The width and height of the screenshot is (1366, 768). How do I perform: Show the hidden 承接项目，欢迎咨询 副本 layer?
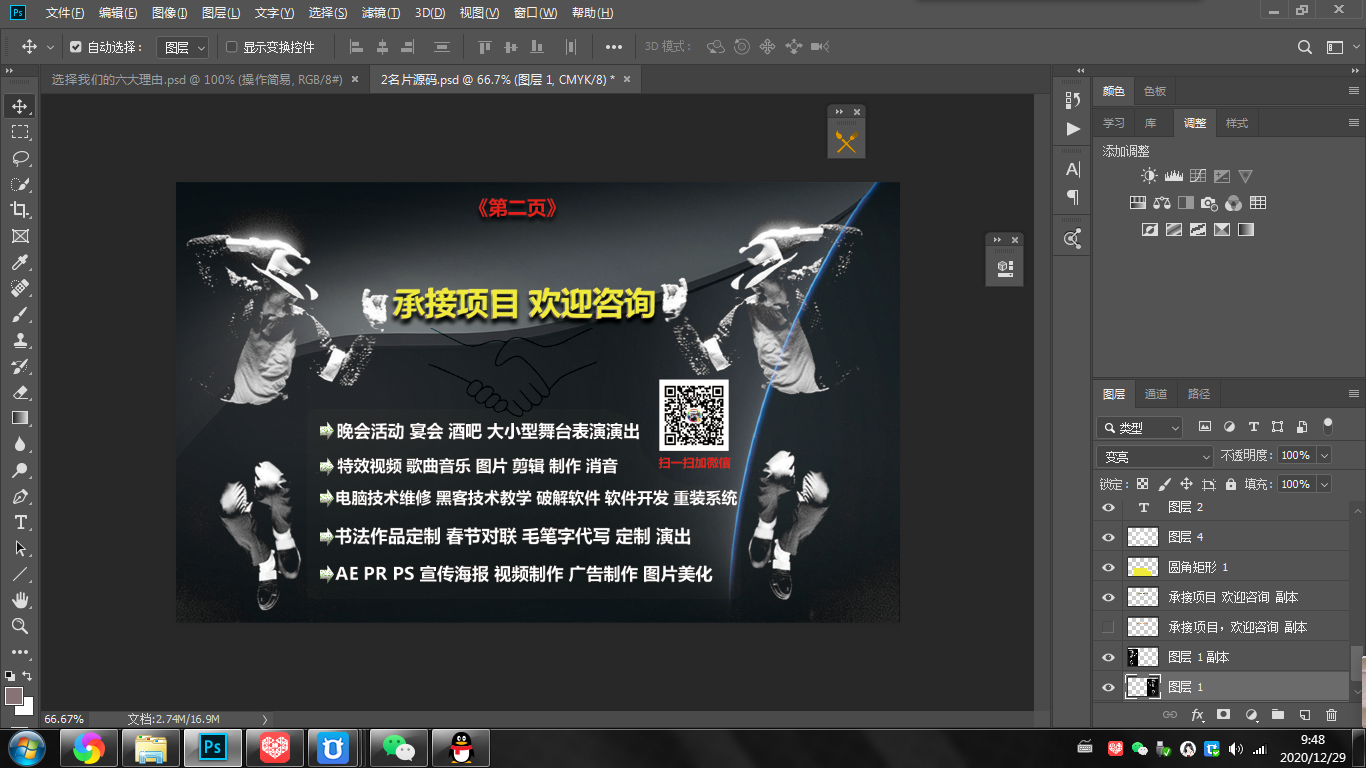[1108, 627]
